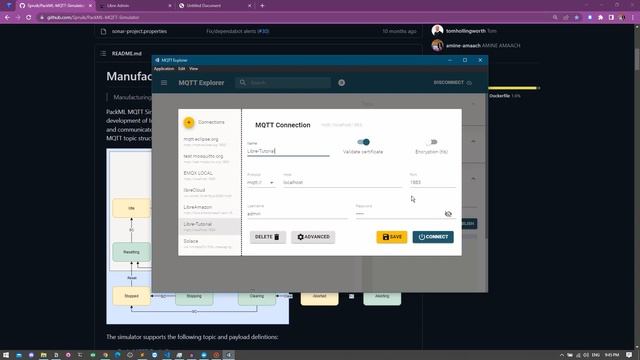The height and width of the screenshot is (360, 640).
Task: Click the yellow add connection plus icon
Action: pos(189,122)
